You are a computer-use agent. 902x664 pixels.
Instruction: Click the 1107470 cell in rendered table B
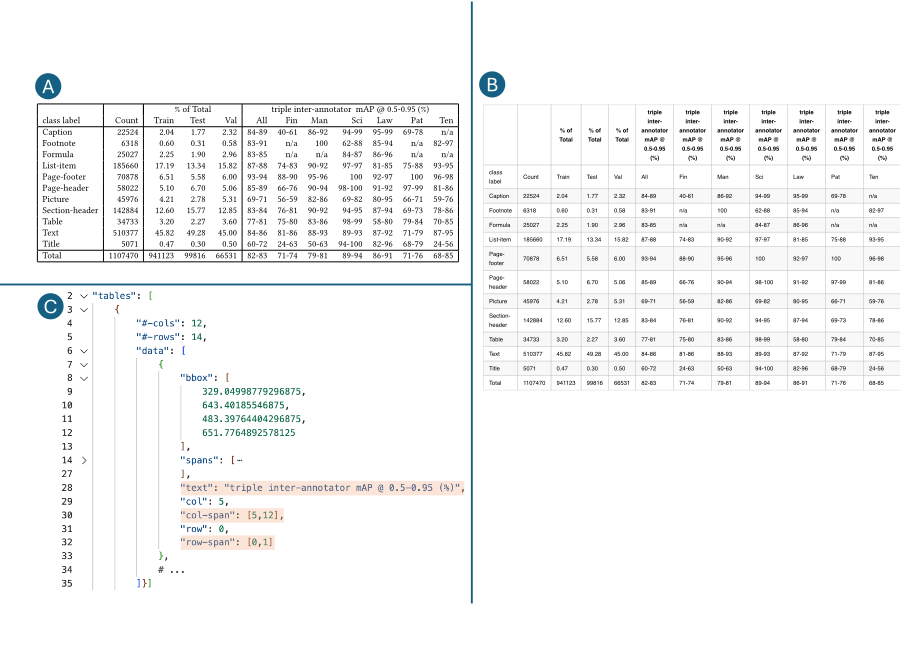tap(534, 383)
